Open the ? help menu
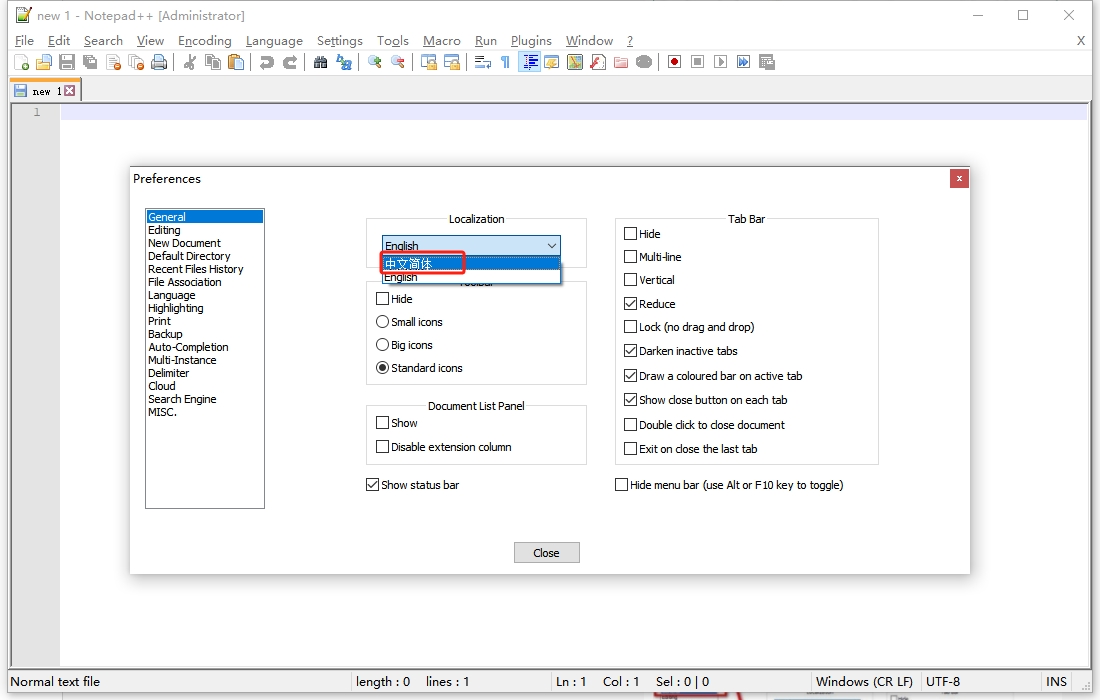 coord(630,41)
